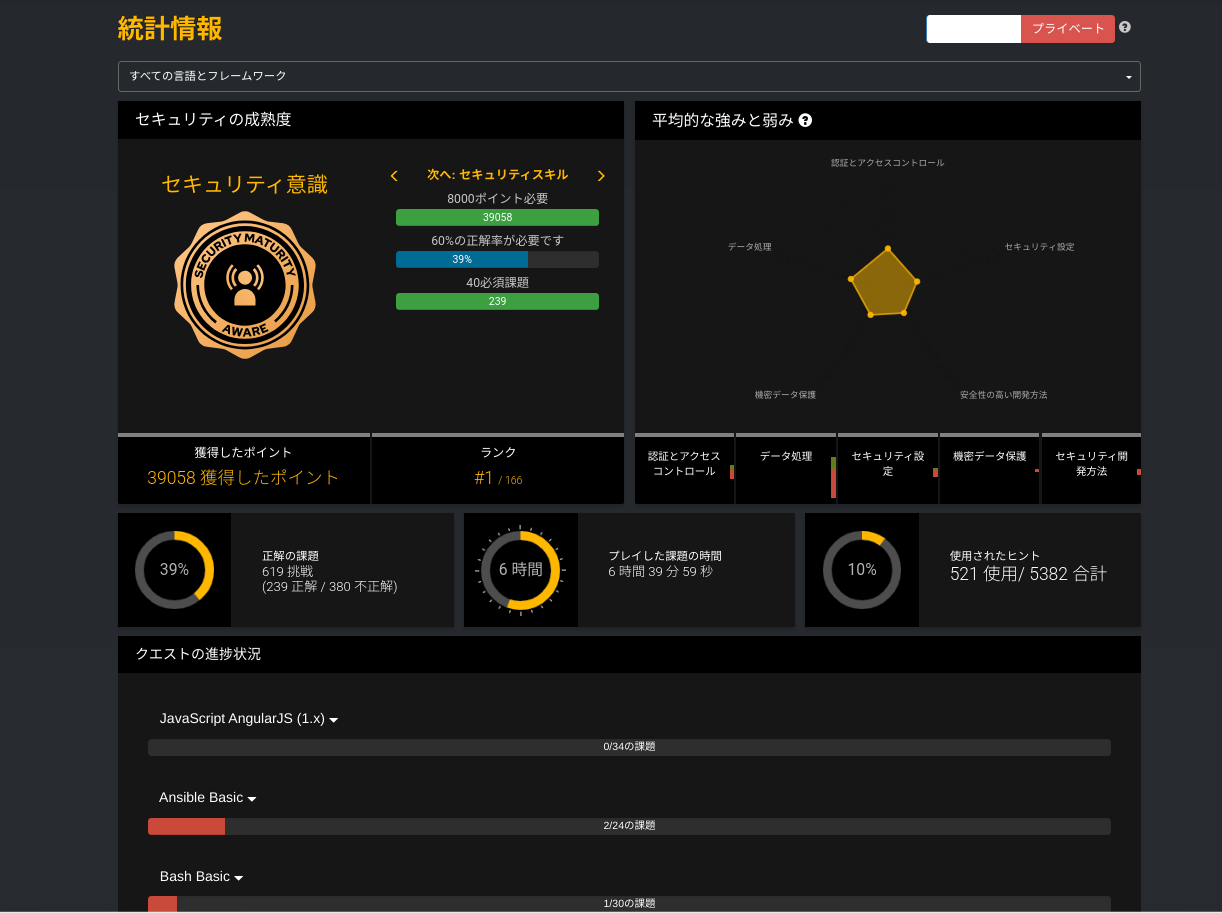This screenshot has height=913, width=1222.
Task: Click radar label セキュリティ設定
Action: click(x=1039, y=247)
